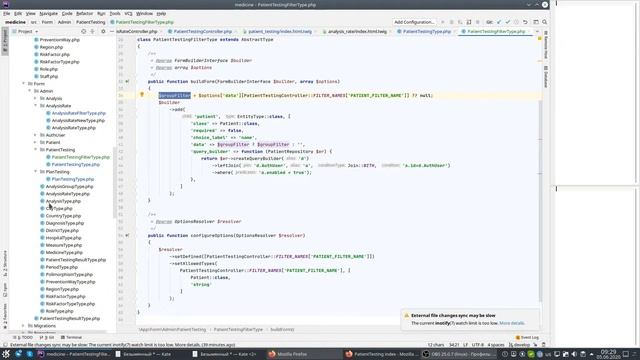Viewport: 640px width, 360px height.
Task: Click the yellow inspection indicator top-right of editor
Action: (540, 39)
